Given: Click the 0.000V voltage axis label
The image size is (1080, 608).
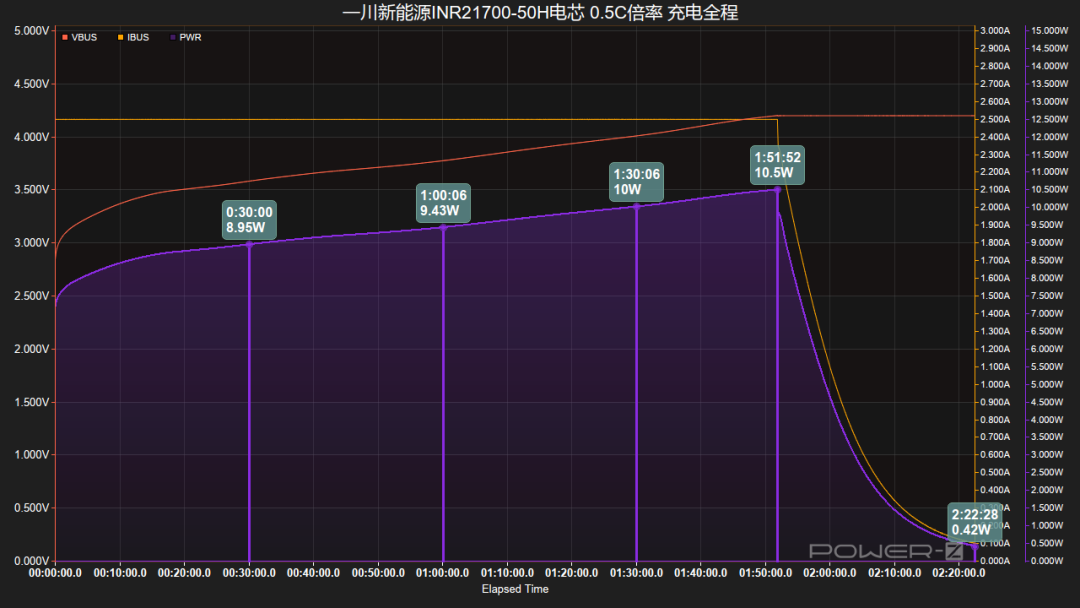Looking at the screenshot, I should point(32,561).
